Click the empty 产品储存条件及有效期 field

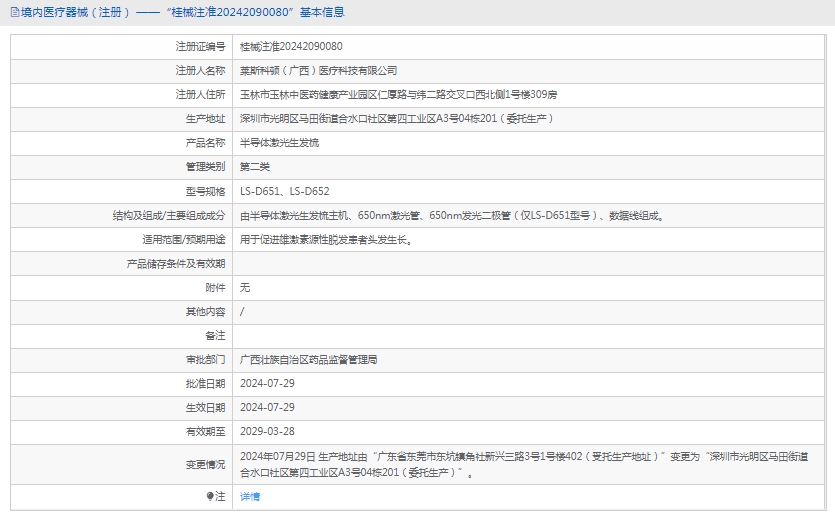(x=528, y=263)
